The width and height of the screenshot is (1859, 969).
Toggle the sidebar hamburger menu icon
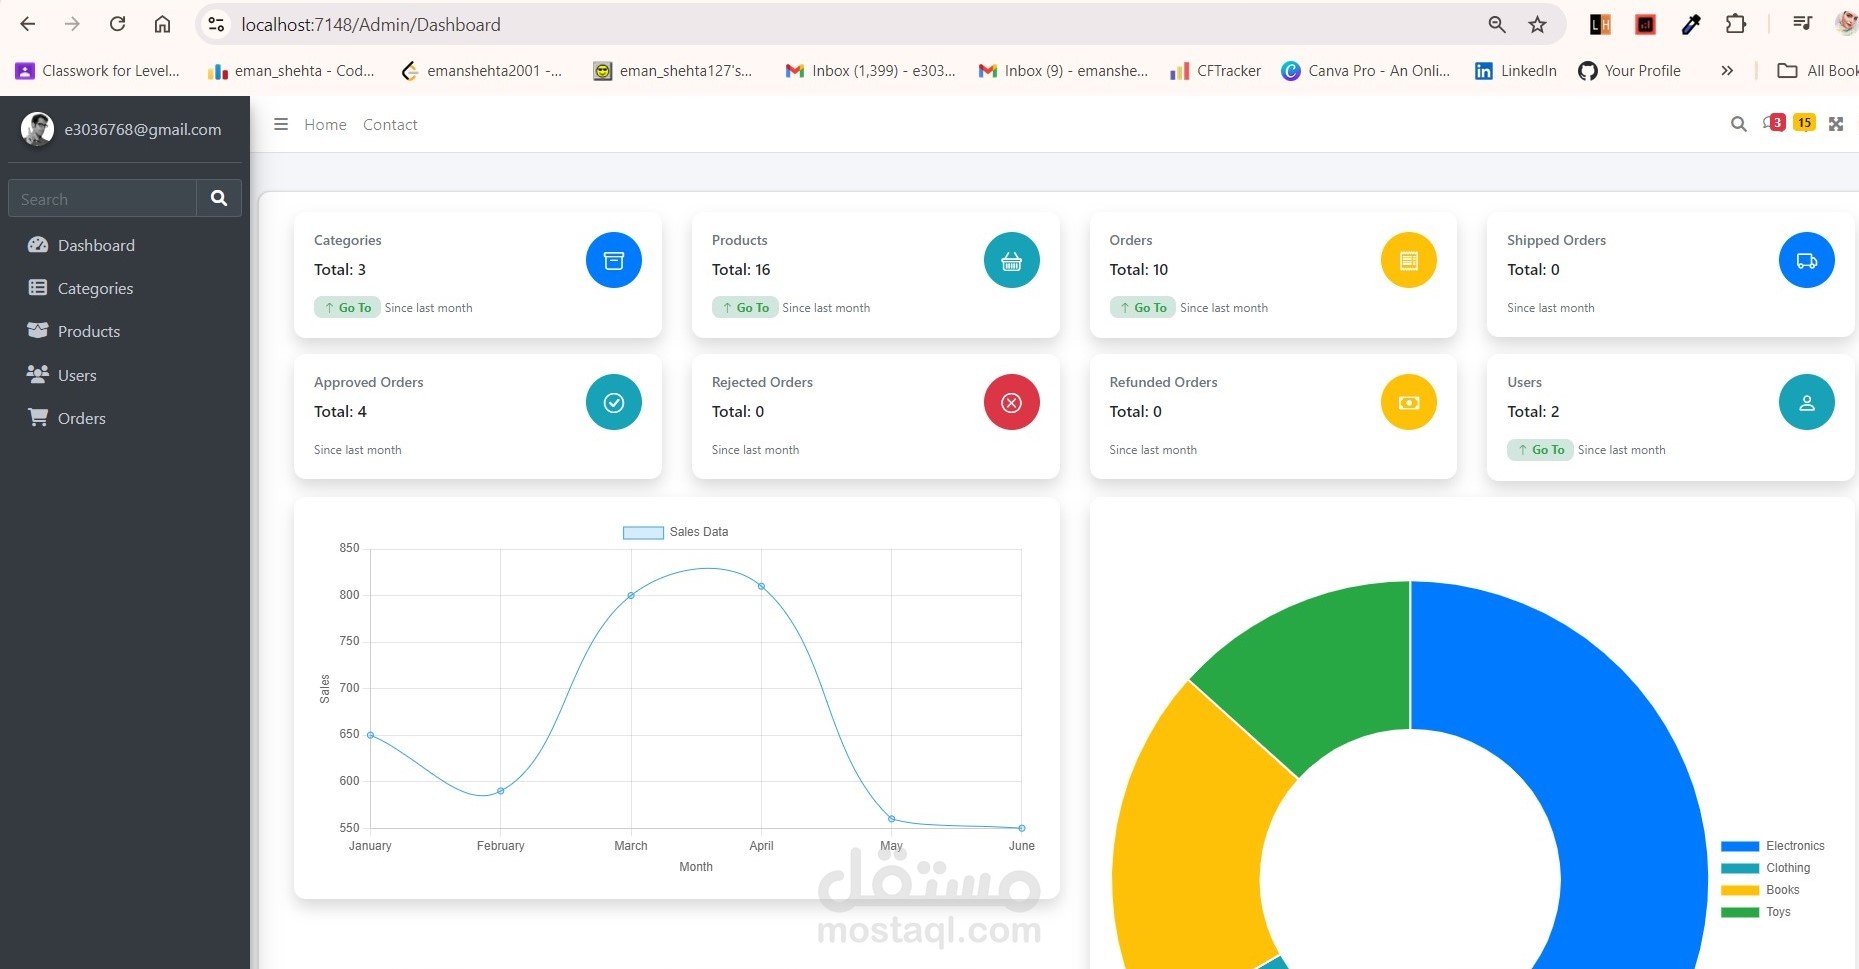[x=281, y=124]
